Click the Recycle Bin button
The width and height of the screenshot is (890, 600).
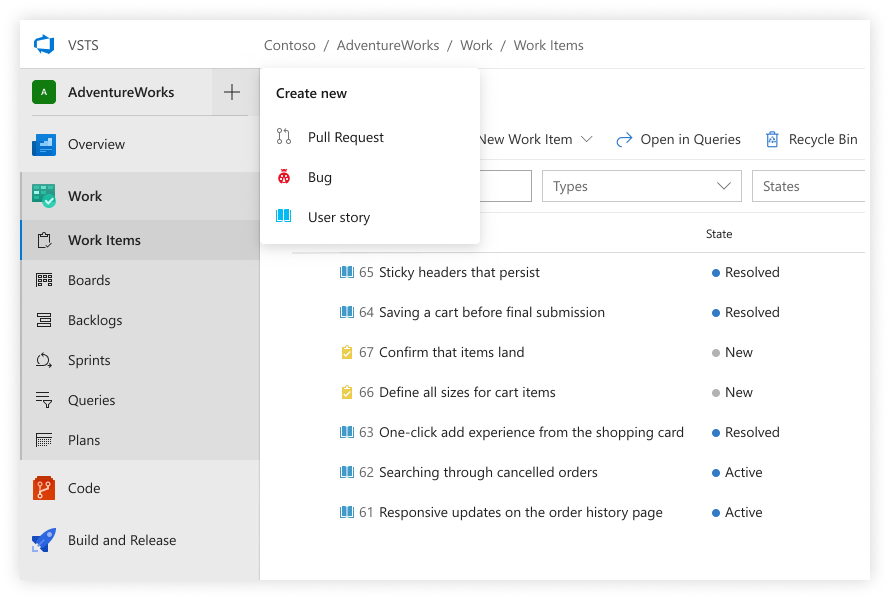(x=812, y=139)
